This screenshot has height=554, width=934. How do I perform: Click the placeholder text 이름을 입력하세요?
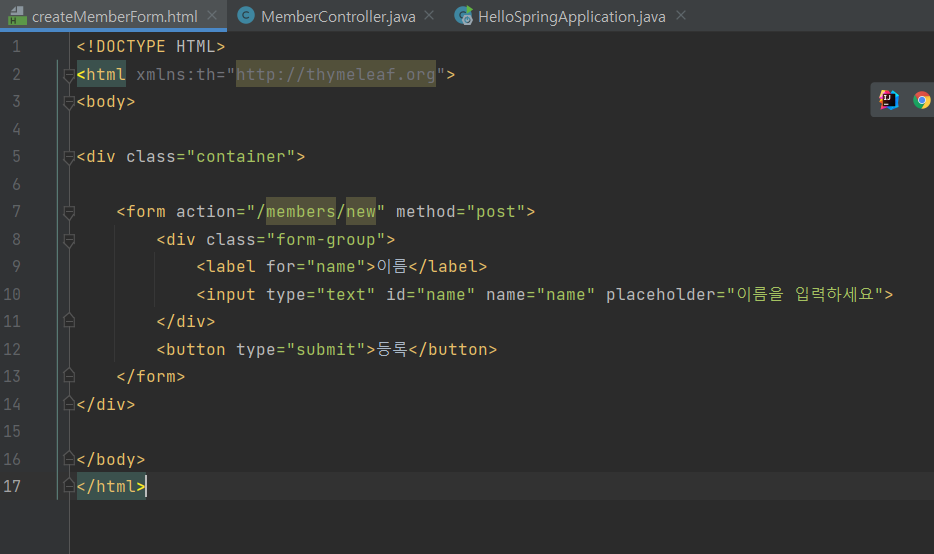pyautogui.click(x=805, y=294)
